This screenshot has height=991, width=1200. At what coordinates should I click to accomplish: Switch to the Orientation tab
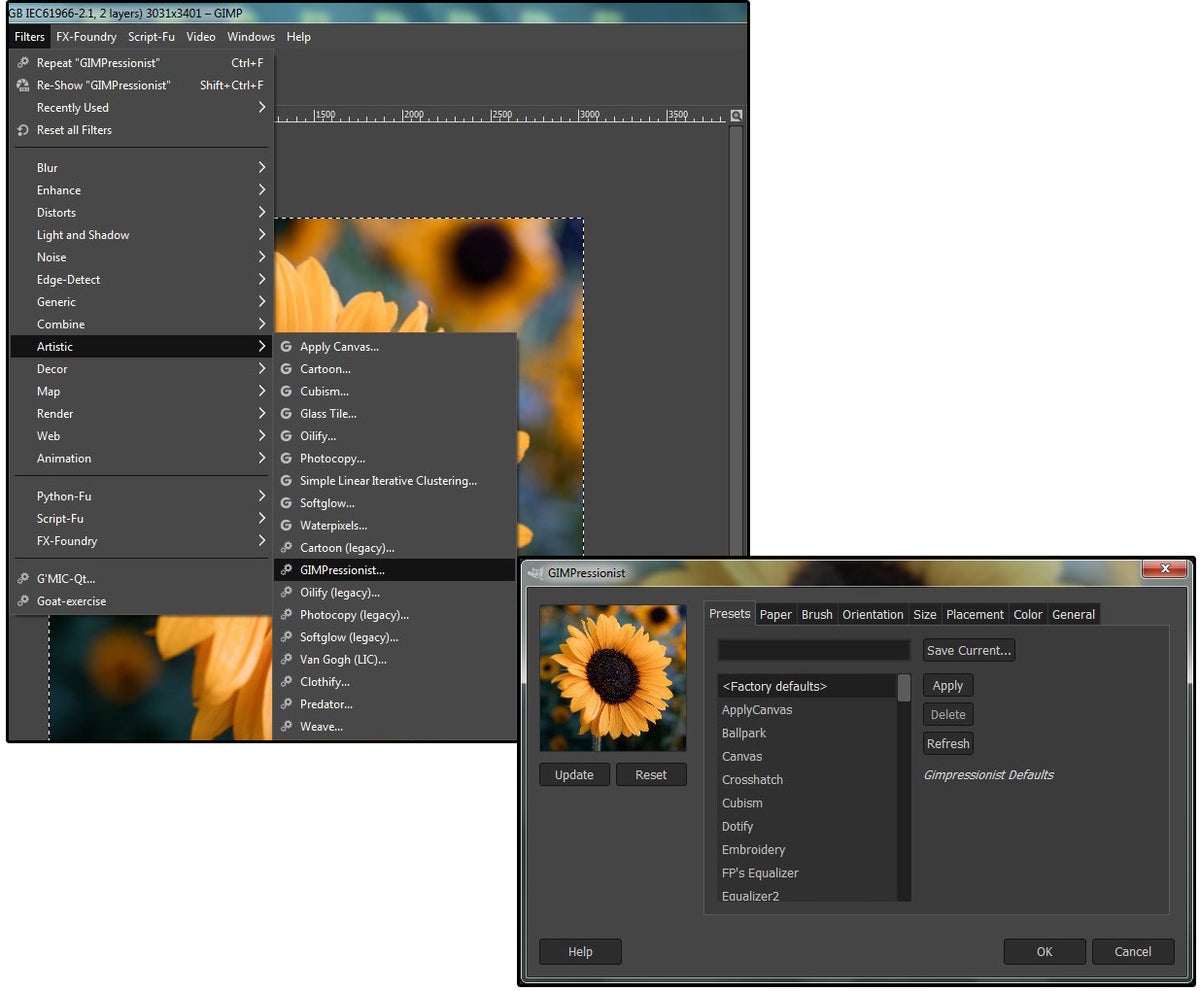coord(873,614)
